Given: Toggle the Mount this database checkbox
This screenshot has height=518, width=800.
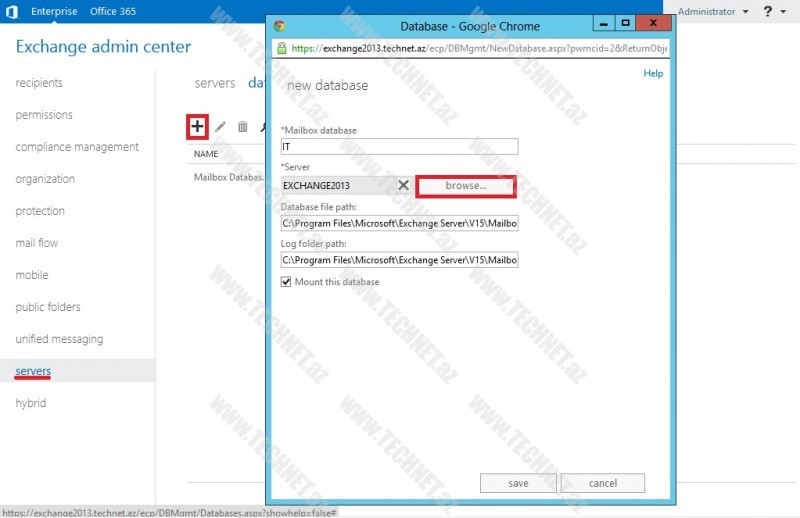Looking at the screenshot, I should click(287, 282).
